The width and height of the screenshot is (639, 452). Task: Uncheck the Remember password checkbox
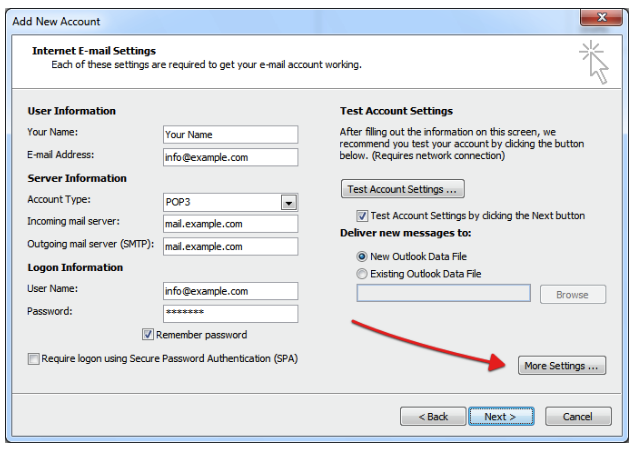coord(148,335)
